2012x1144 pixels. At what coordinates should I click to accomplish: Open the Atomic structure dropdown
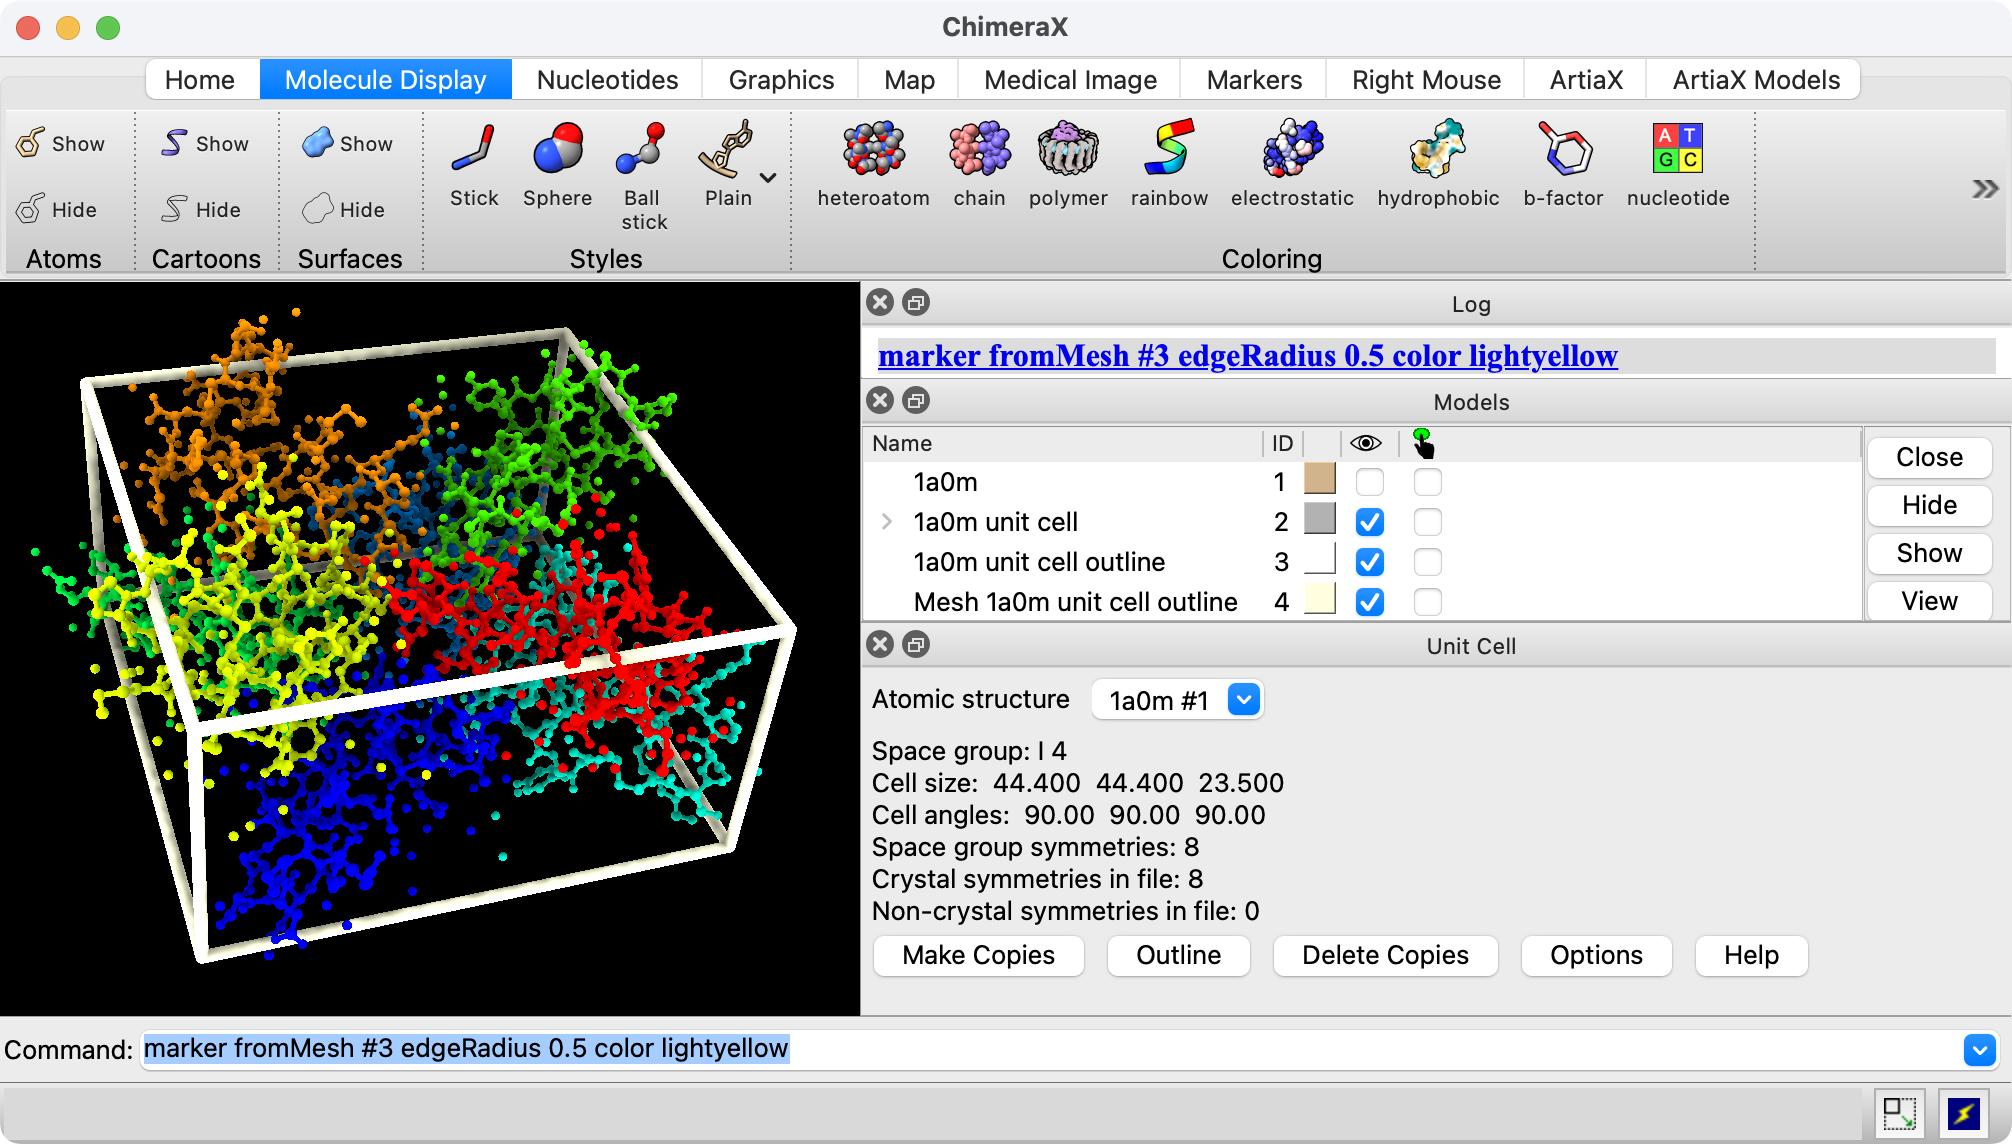tap(1244, 700)
